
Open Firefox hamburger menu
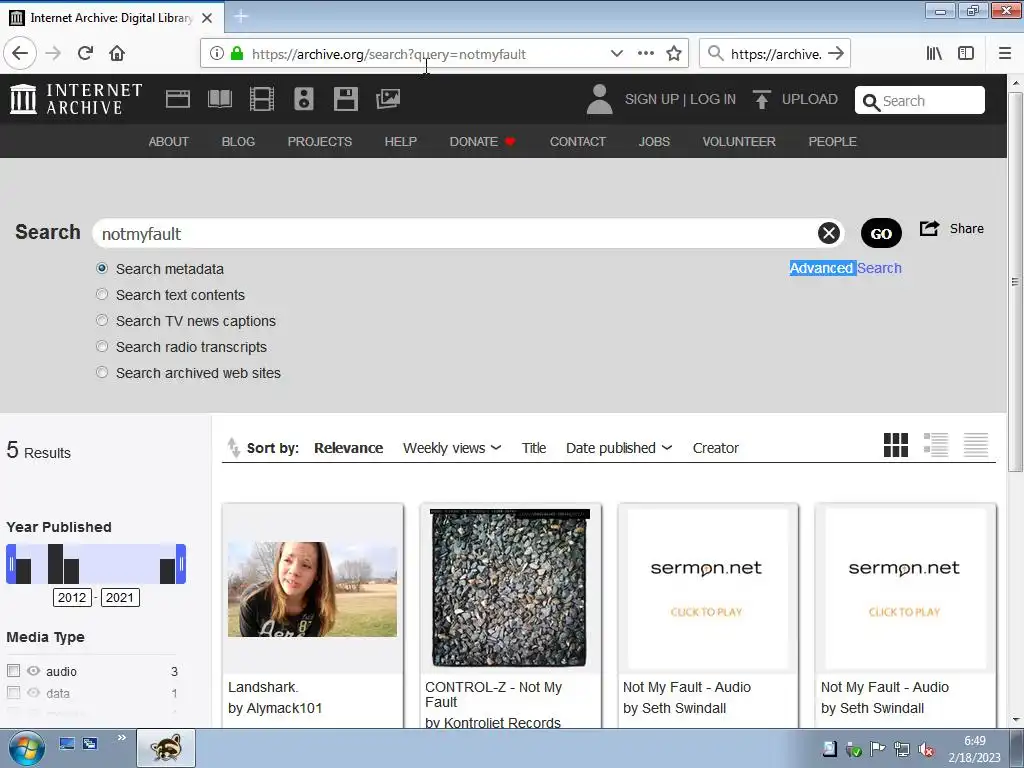pyautogui.click(x=1005, y=54)
